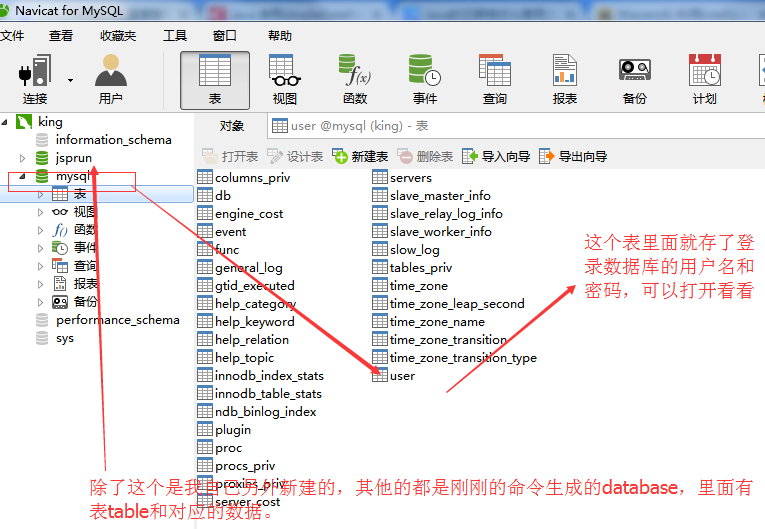Click the 导入向导 button

point(496,156)
